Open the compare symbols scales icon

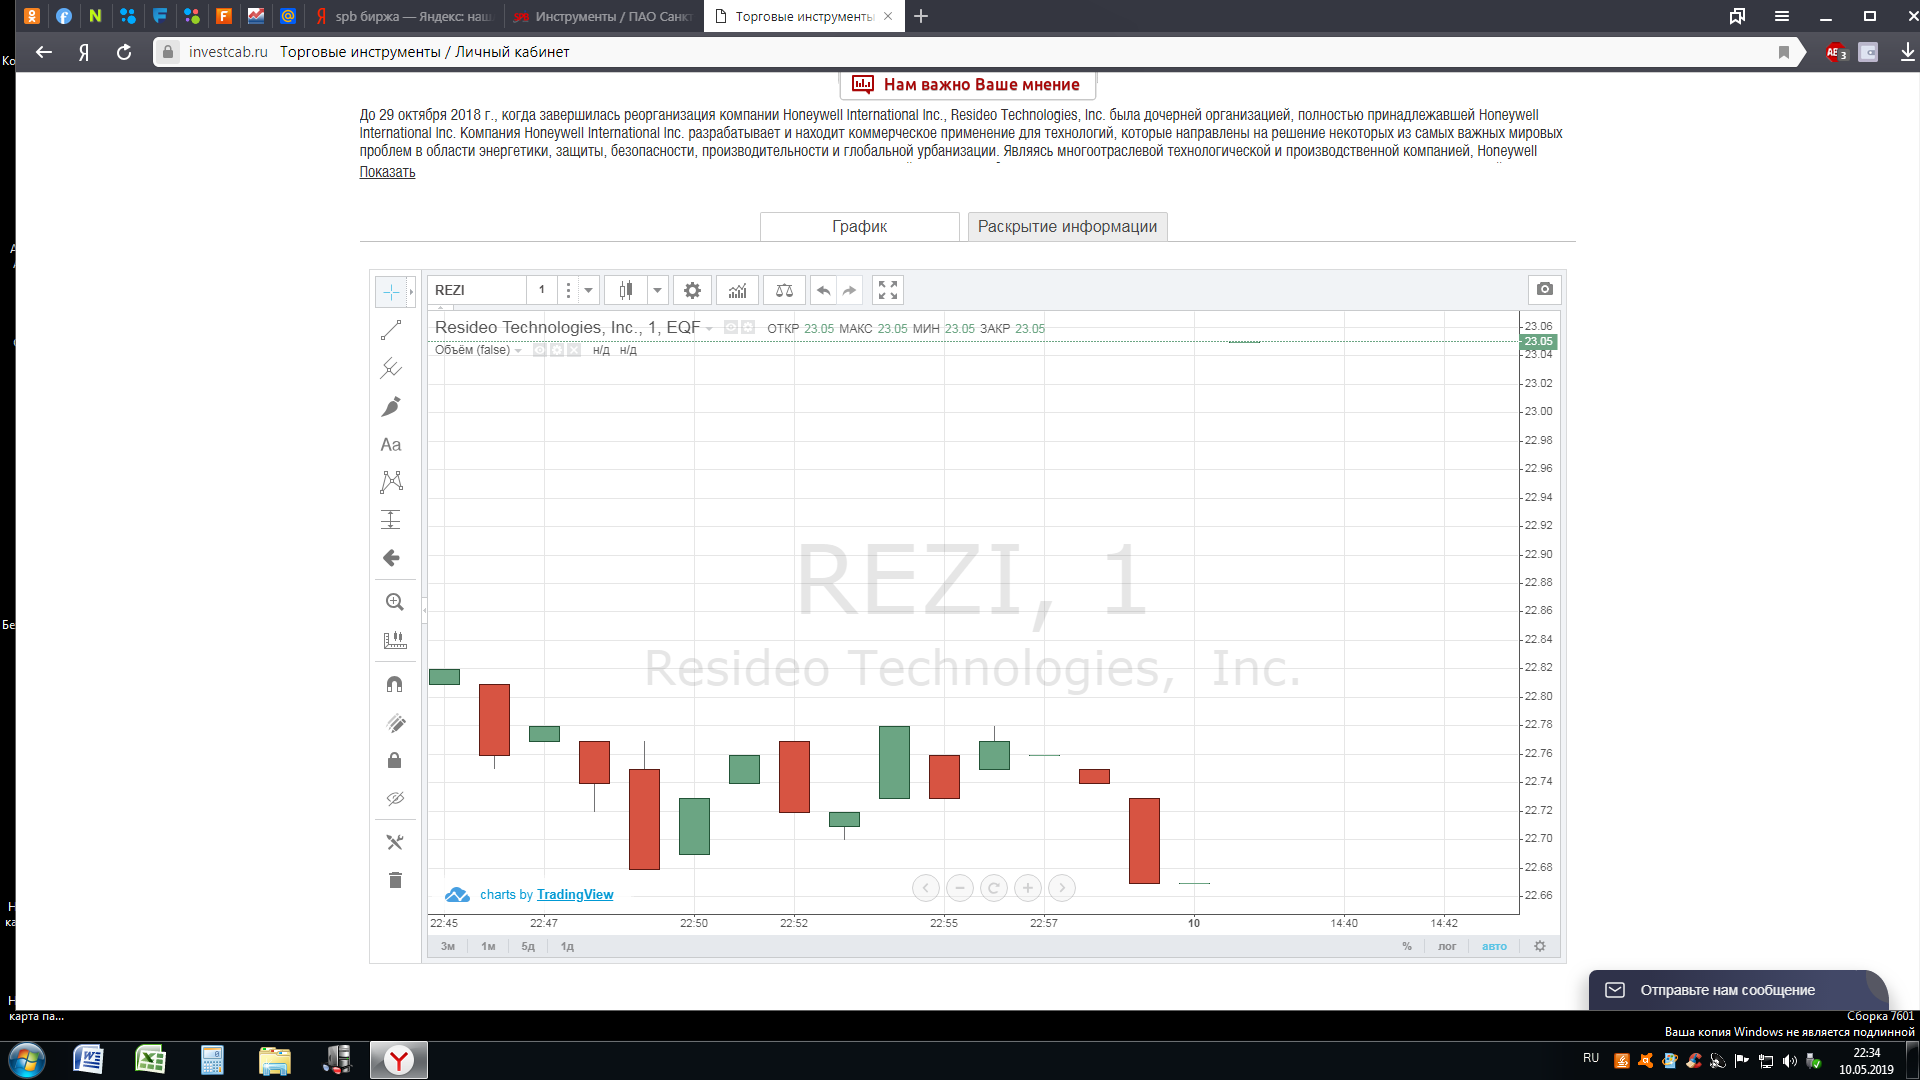point(784,290)
